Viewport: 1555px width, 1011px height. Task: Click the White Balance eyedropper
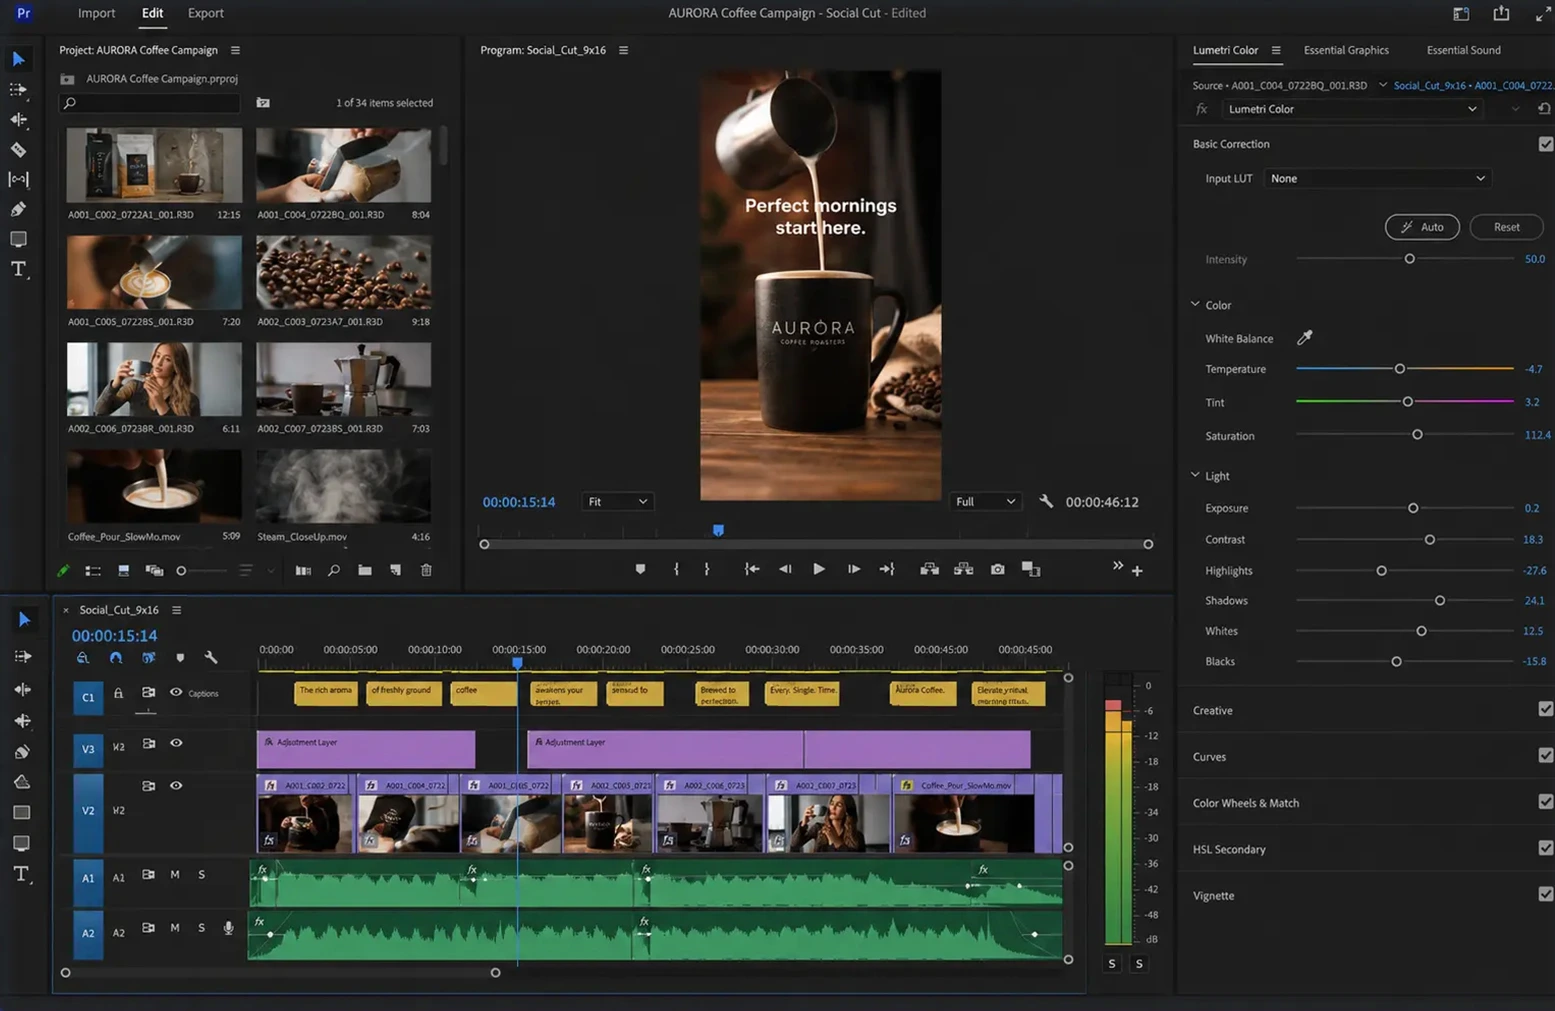[x=1305, y=338]
